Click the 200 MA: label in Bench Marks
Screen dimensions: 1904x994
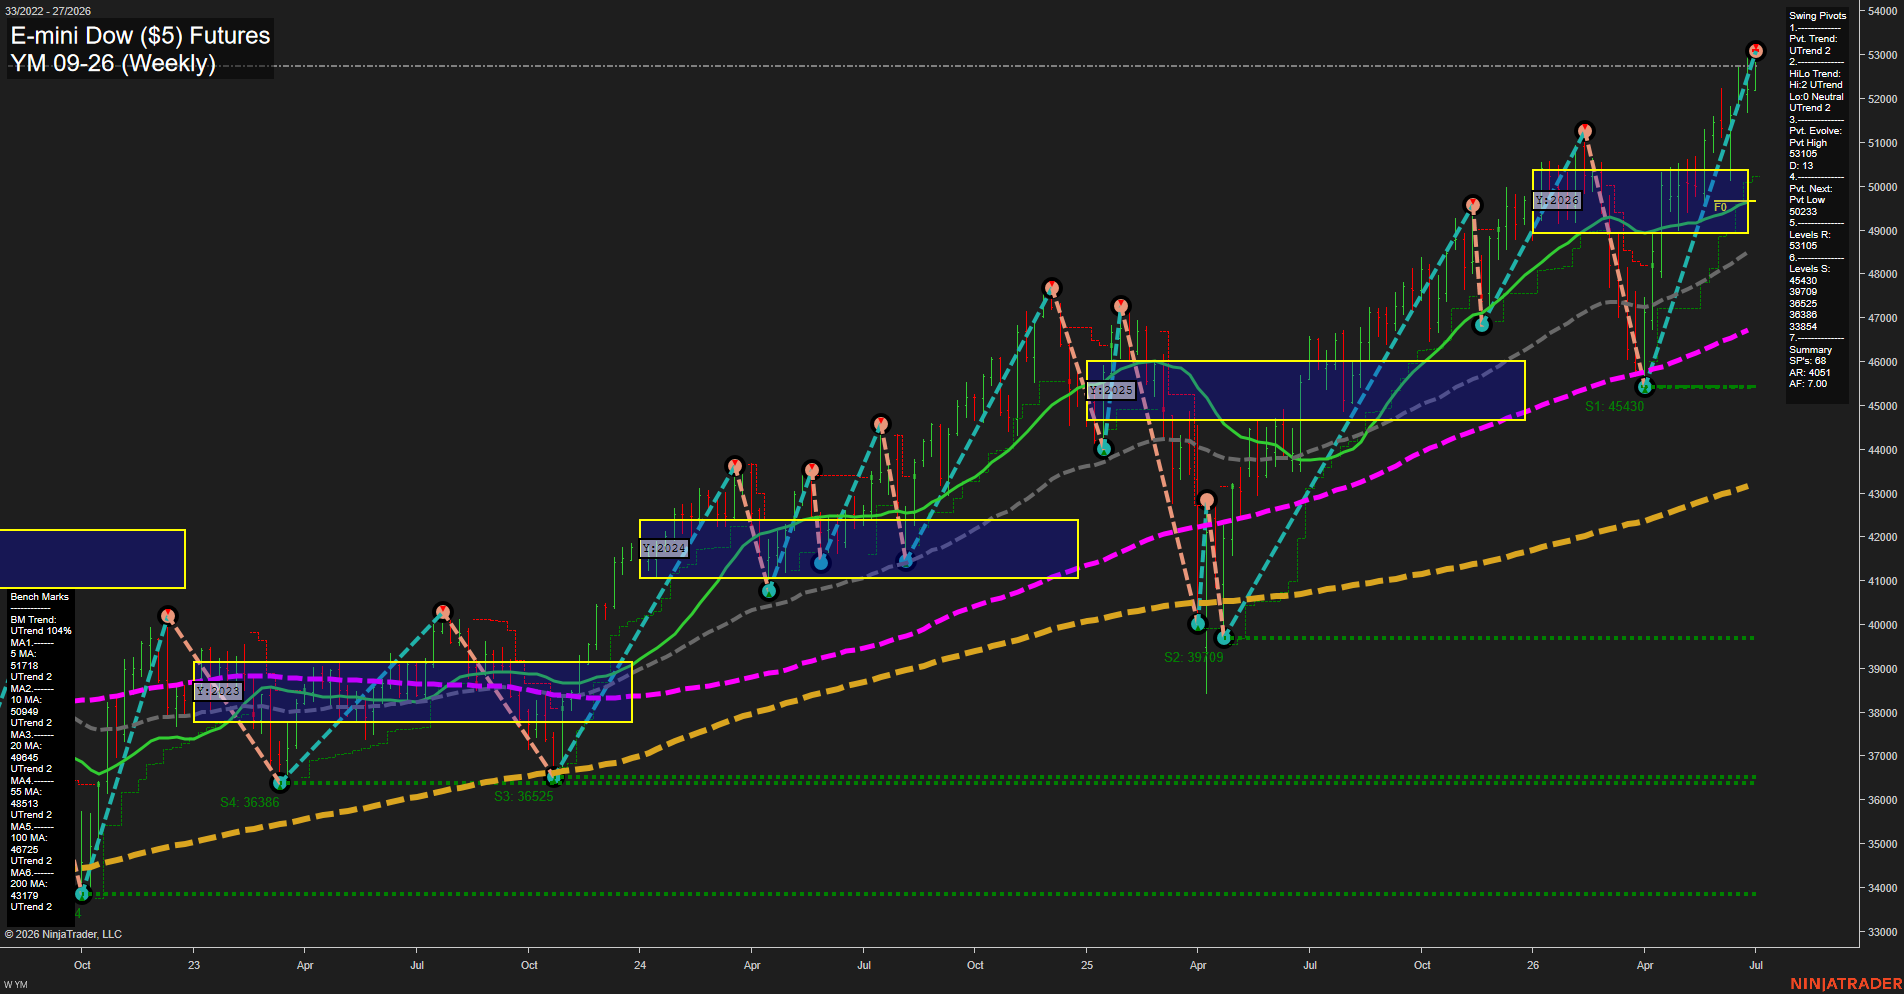pos(29,884)
